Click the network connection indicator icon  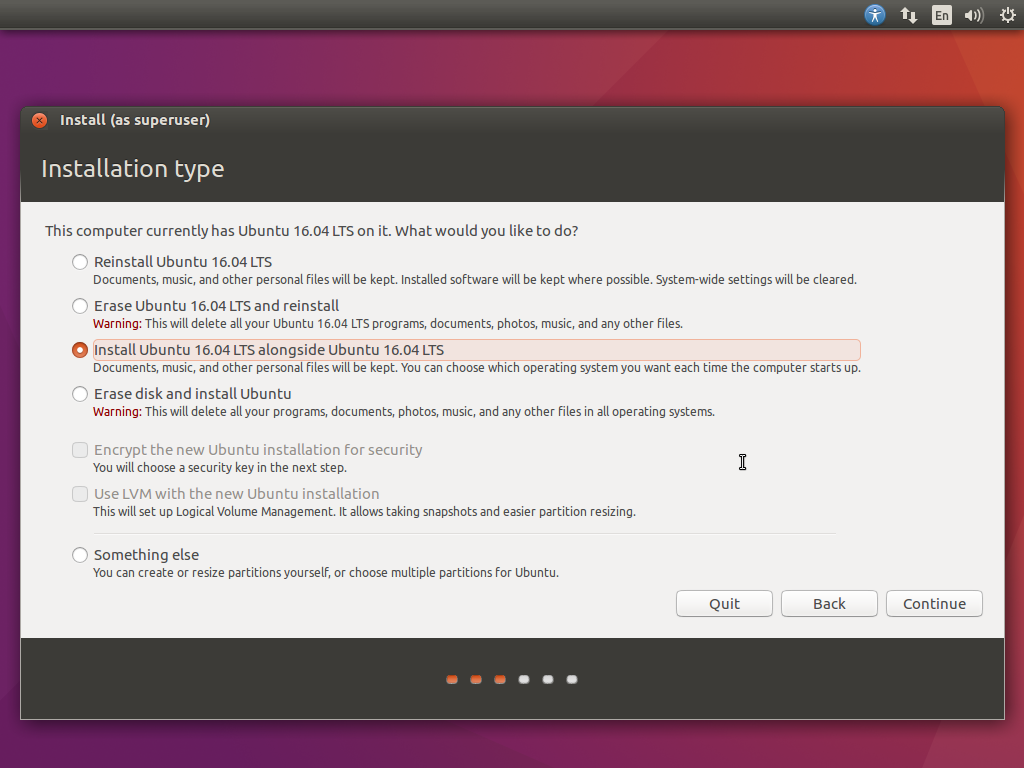pyautogui.click(x=909, y=15)
